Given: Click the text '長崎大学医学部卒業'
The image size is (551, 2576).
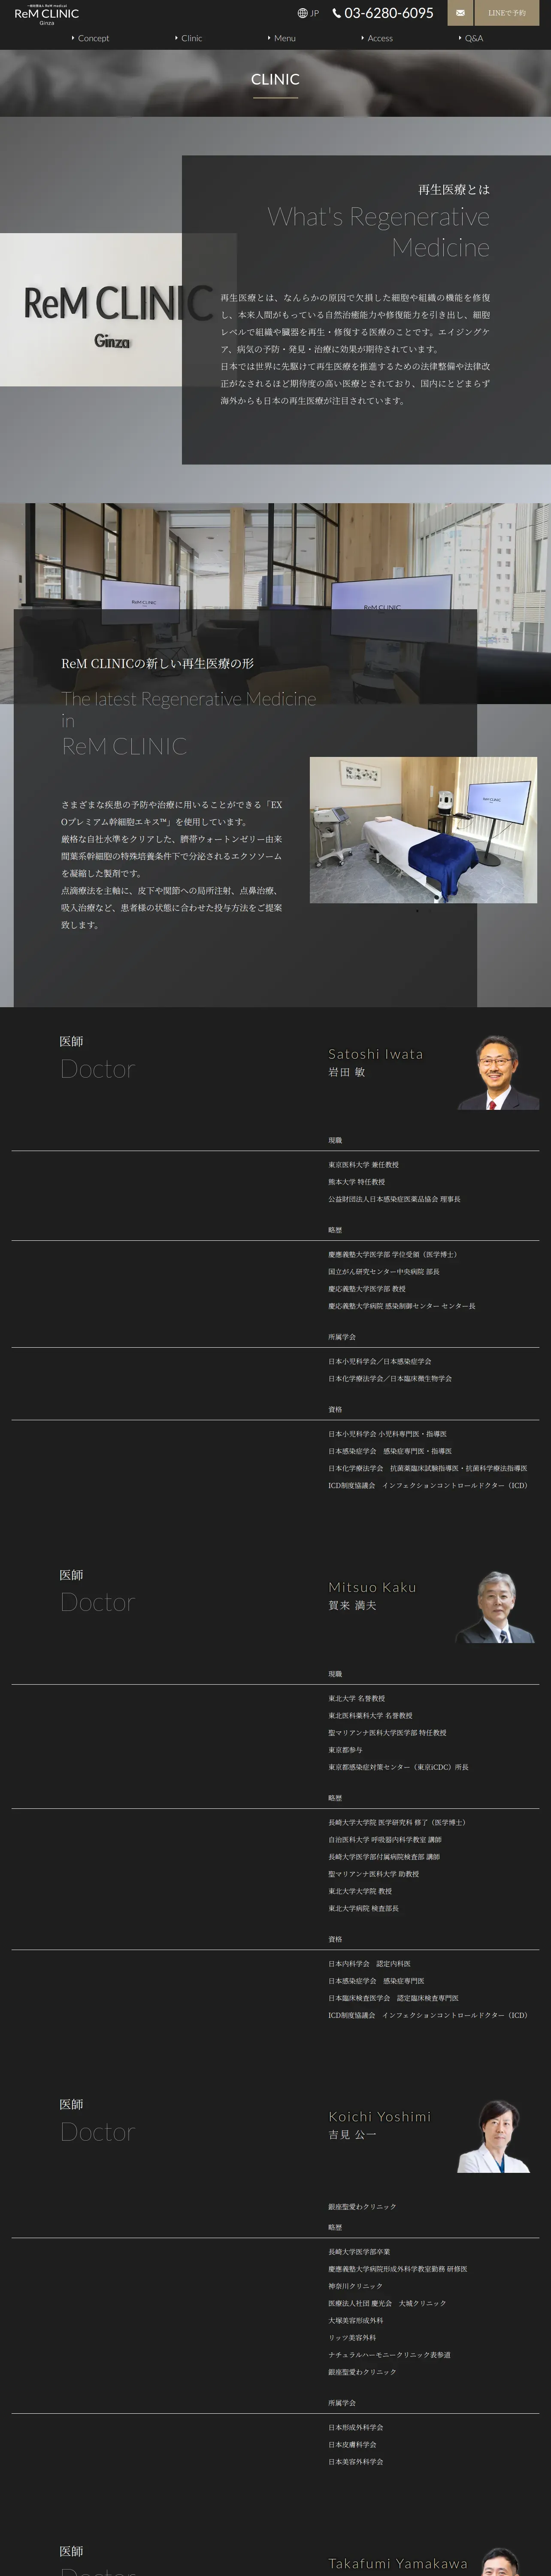Looking at the screenshot, I should point(359,2252).
